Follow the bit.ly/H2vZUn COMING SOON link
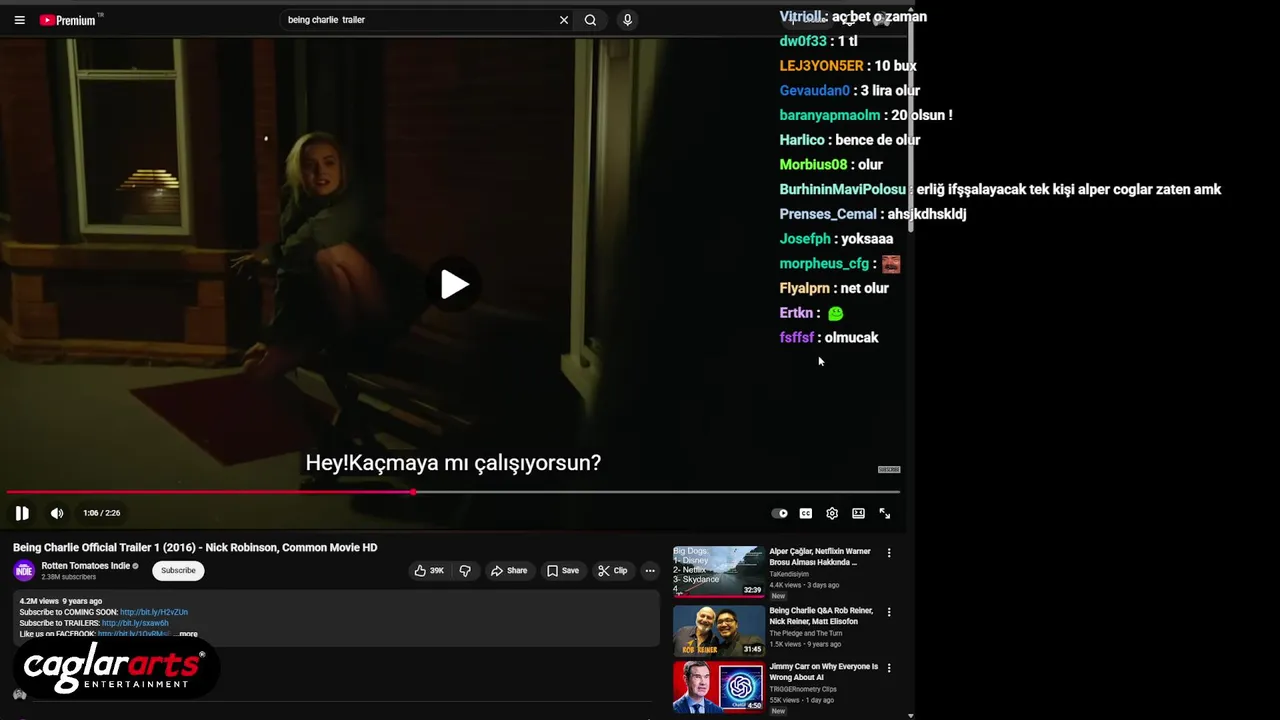Screen dimensions: 1280x720 [154, 612]
